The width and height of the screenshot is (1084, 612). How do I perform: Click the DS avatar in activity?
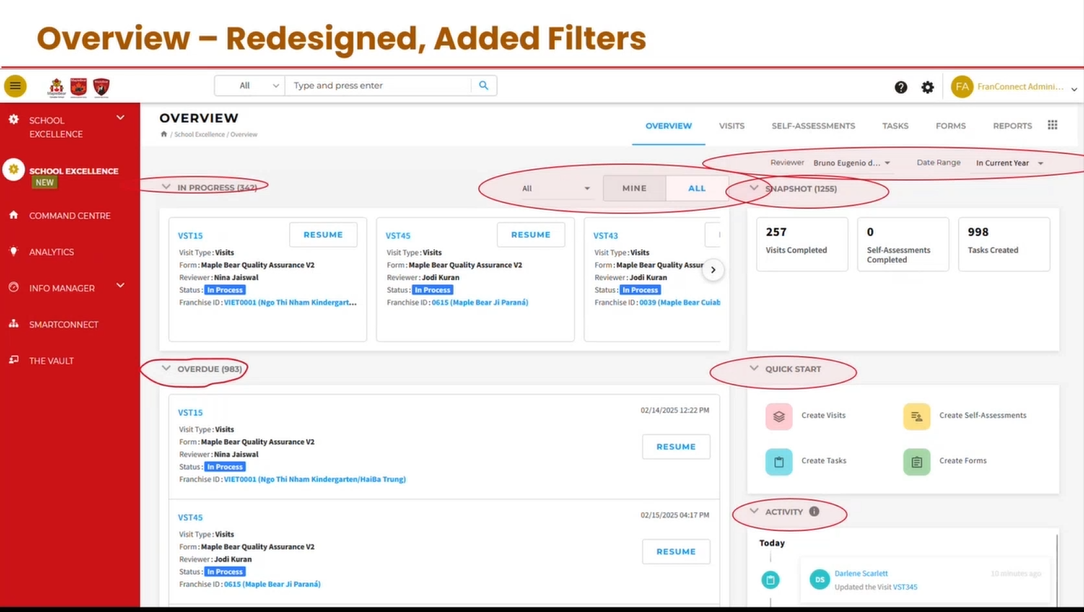pos(819,579)
